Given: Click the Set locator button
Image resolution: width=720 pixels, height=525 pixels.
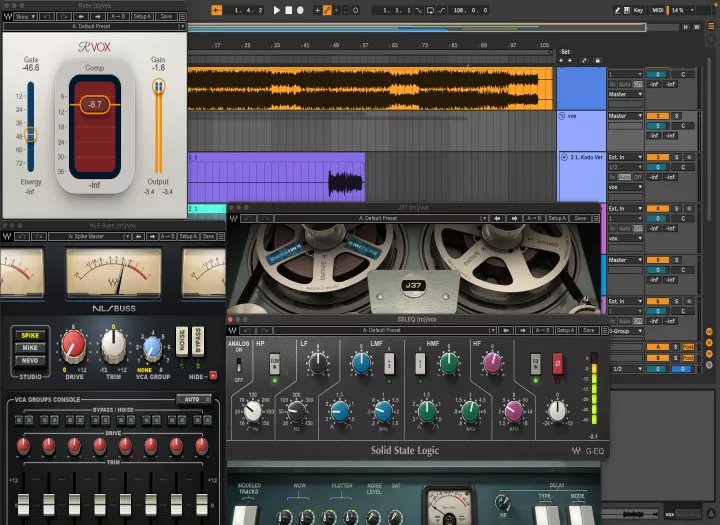Looking at the screenshot, I should [565, 52].
